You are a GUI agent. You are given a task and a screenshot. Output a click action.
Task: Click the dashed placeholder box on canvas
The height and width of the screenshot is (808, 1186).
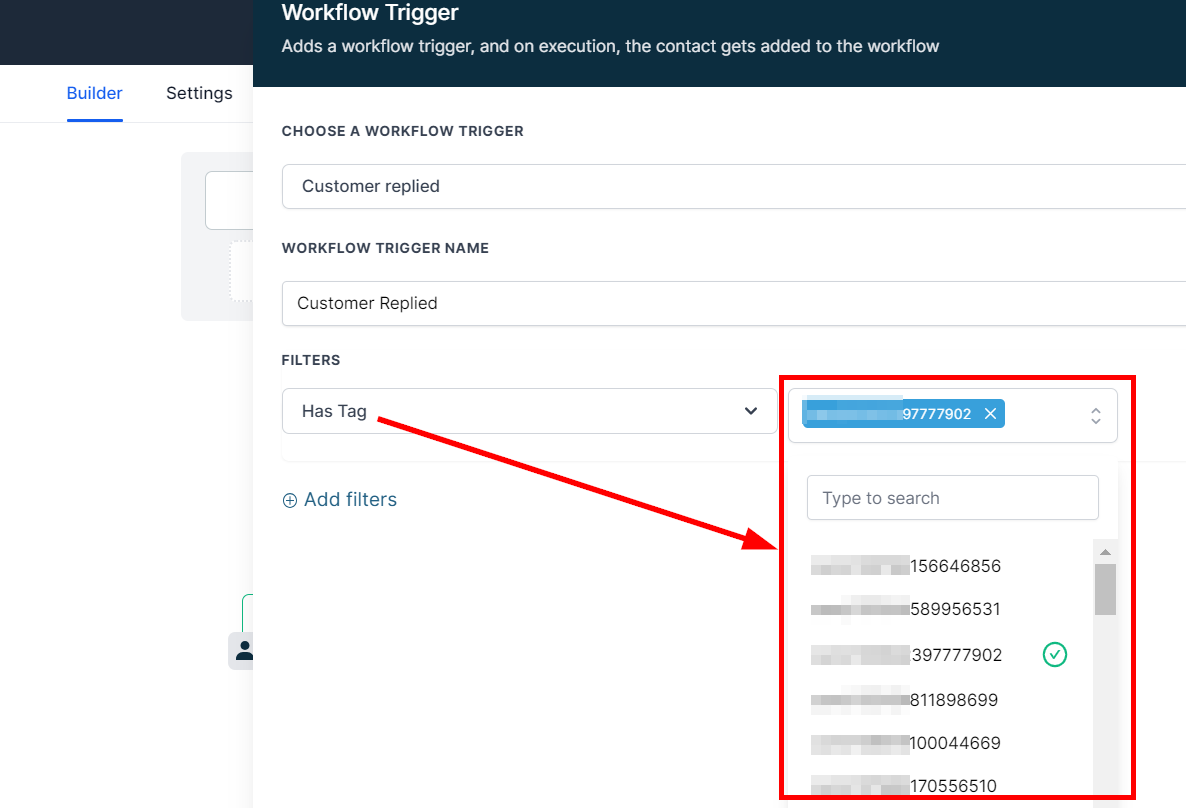click(x=241, y=270)
